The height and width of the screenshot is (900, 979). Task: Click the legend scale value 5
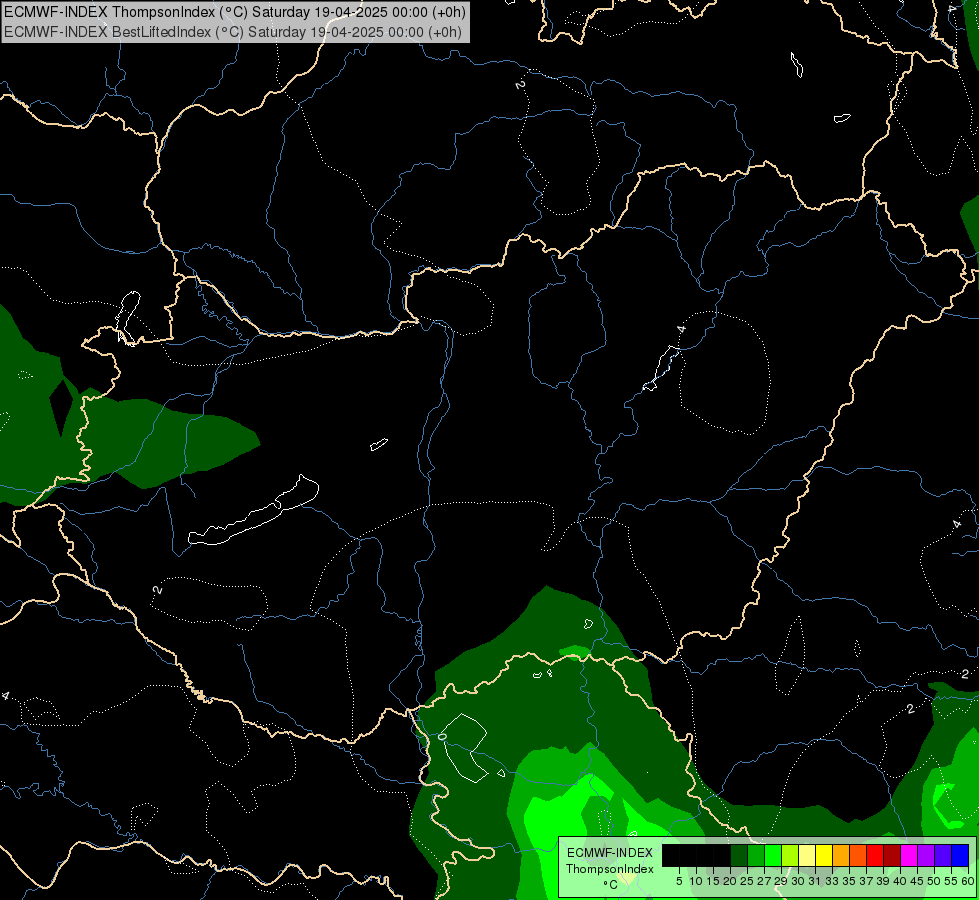point(679,881)
